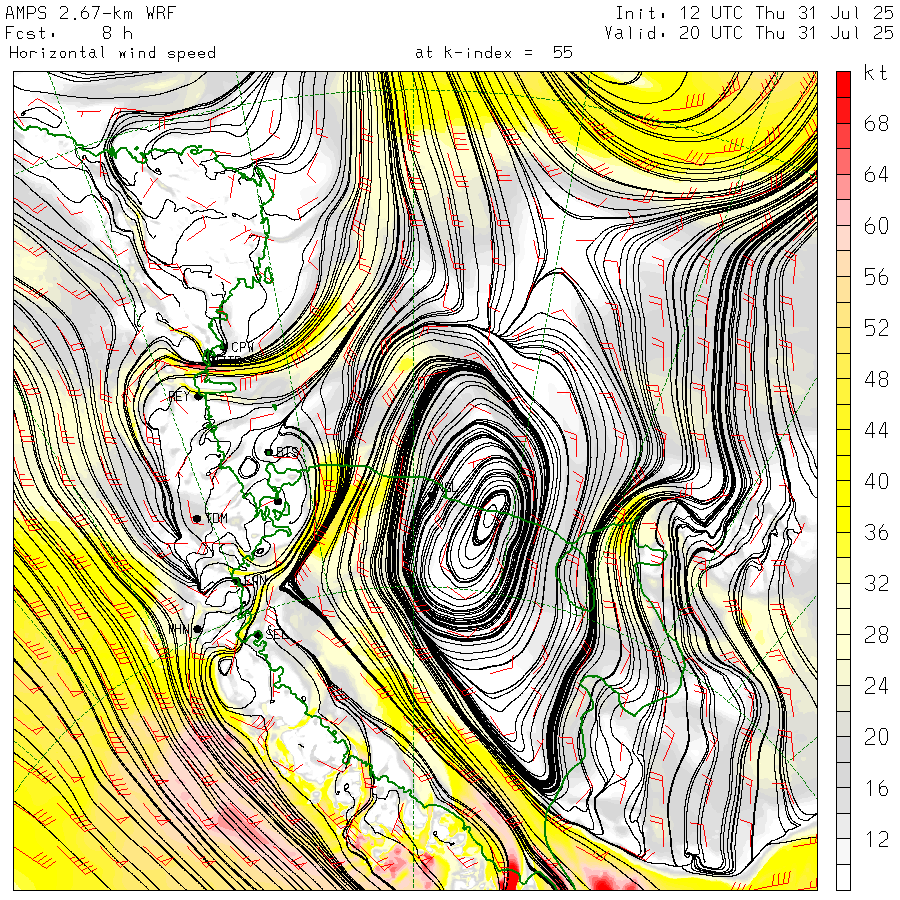The width and height of the screenshot is (900, 900).
Task: Click the 60 value on the color scale
Action: pyautogui.click(x=876, y=226)
